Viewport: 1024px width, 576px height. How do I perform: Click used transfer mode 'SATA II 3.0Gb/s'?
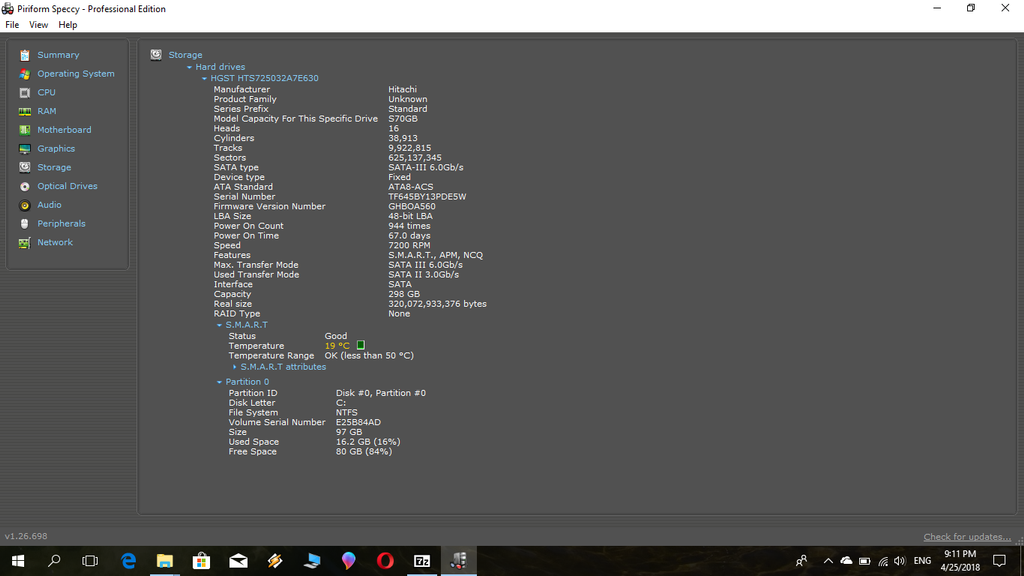coord(423,275)
